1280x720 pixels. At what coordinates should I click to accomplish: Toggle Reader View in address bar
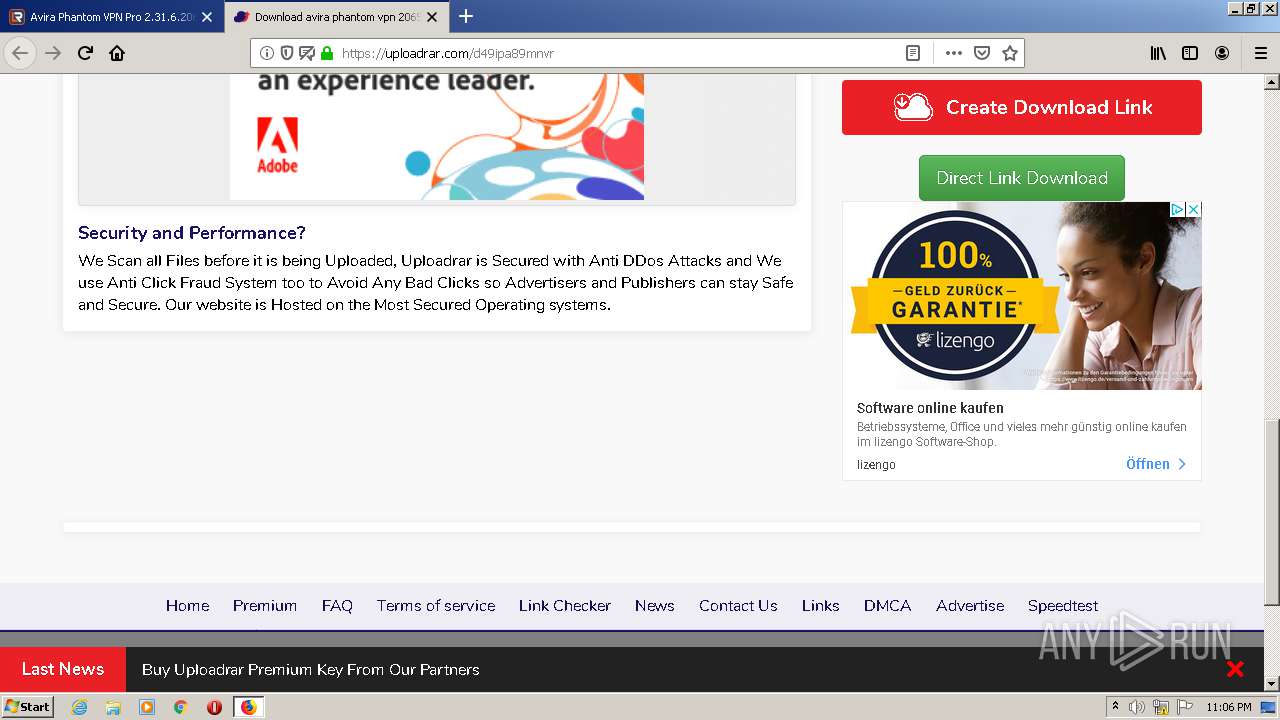(x=913, y=53)
